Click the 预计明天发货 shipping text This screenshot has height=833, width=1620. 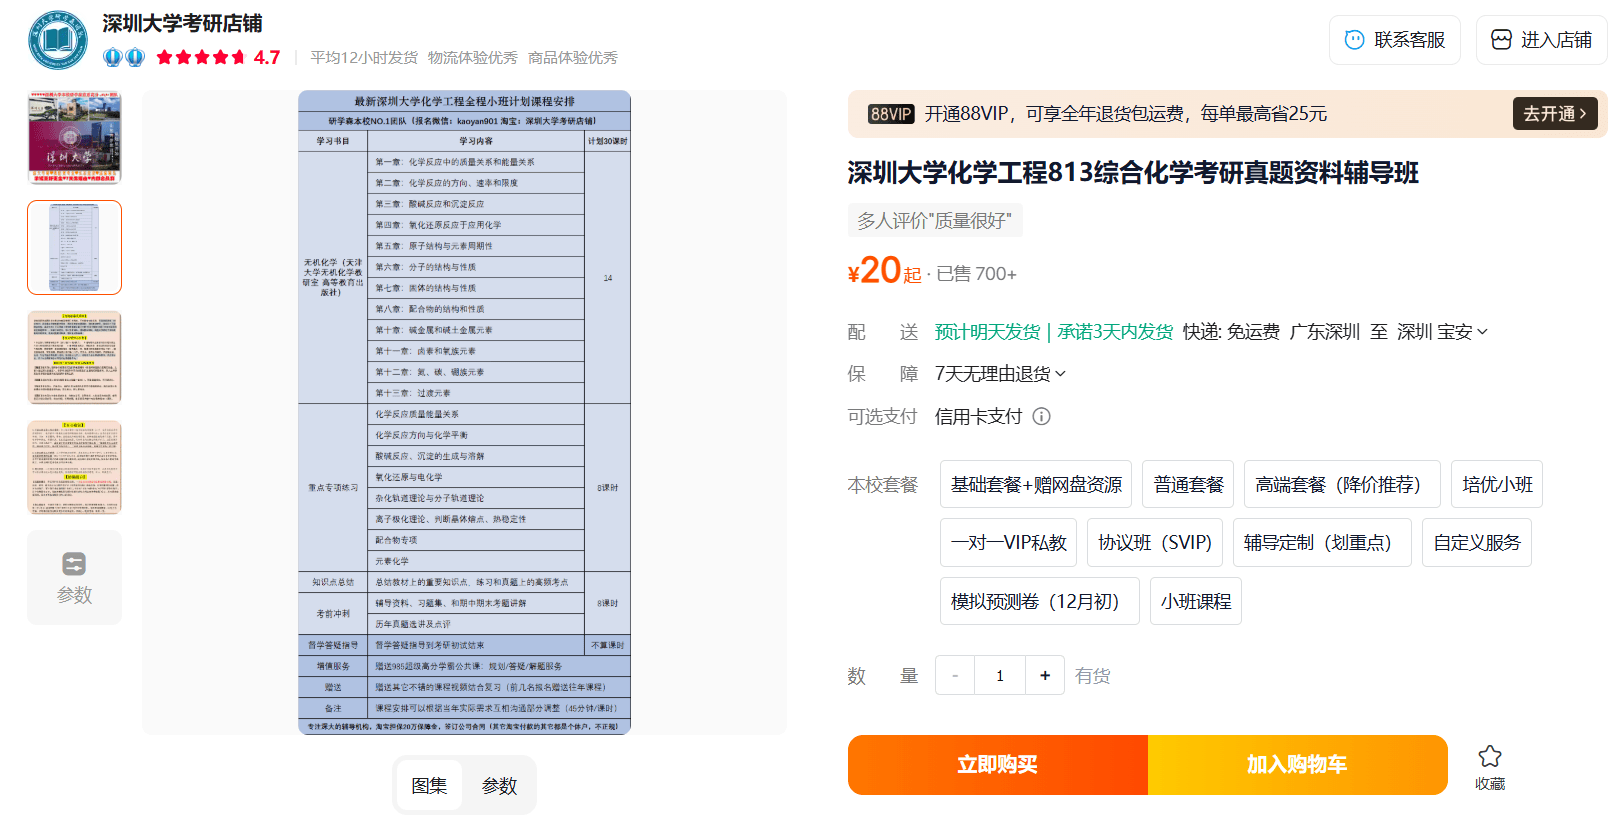[x=988, y=332]
